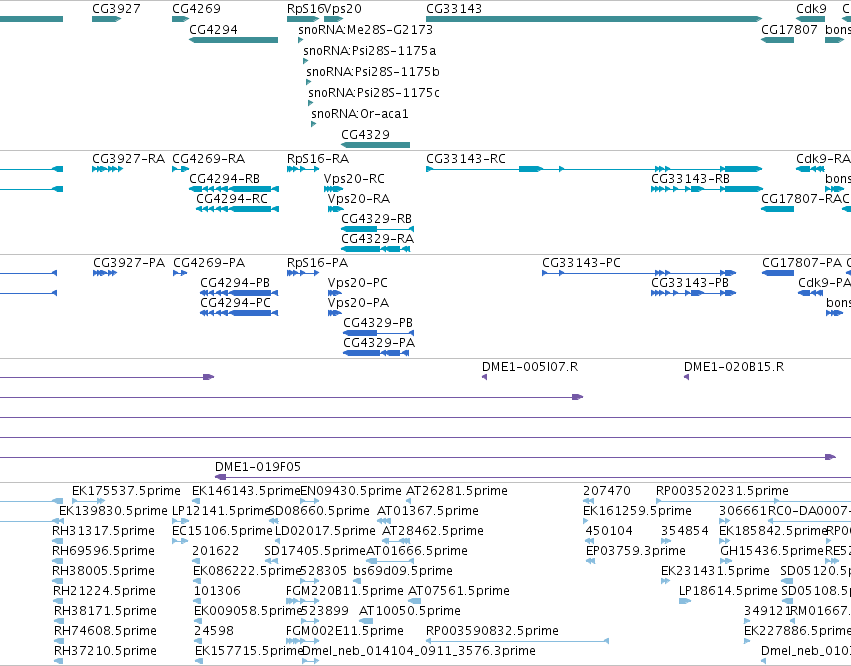Select the CG17807-PA protein label
Screen dimensions: 851x666
(802, 263)
